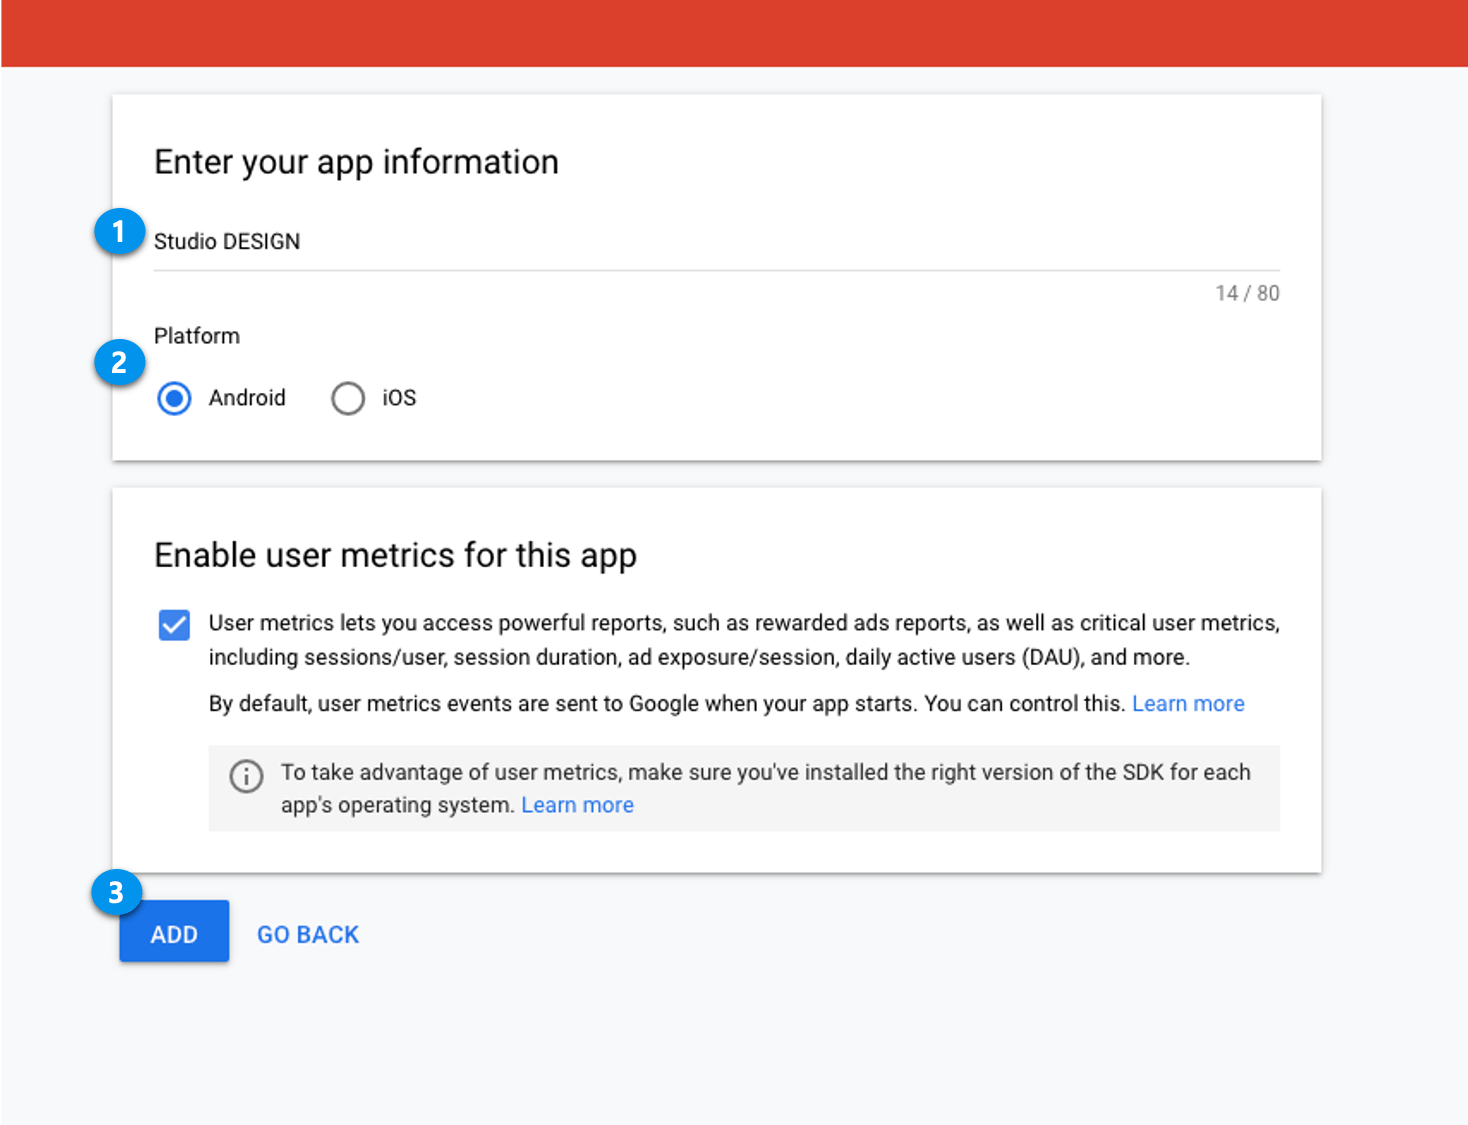Click the blue step 2 badge

[x=119, y=362]
